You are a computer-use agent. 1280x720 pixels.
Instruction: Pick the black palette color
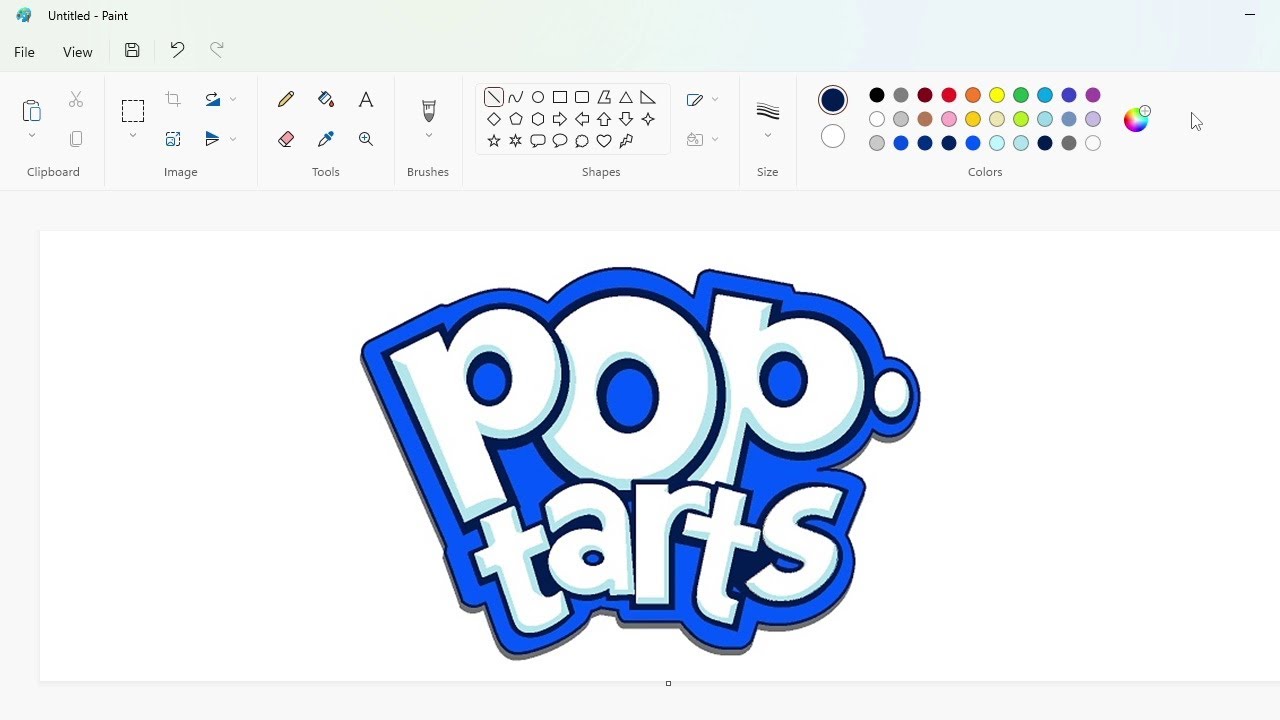[877, 95]
